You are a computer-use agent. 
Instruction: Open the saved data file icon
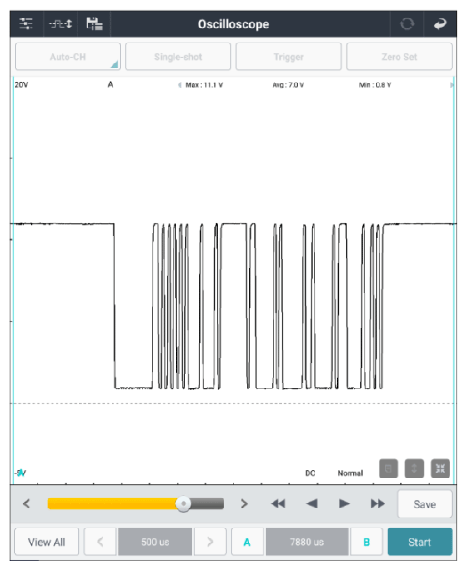coord(94,24)
